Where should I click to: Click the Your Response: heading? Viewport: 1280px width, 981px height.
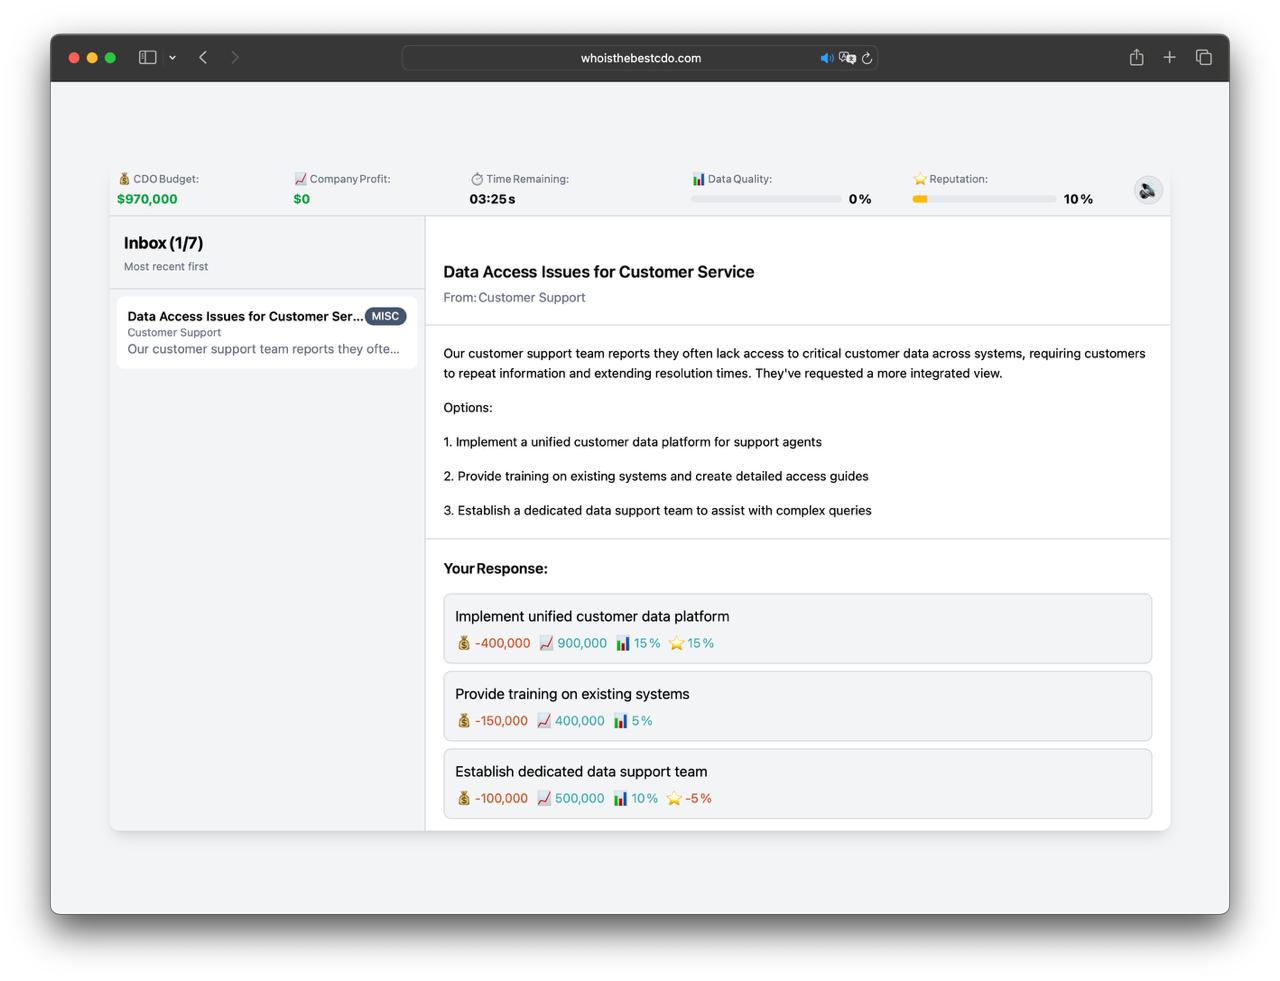[495, 568]
